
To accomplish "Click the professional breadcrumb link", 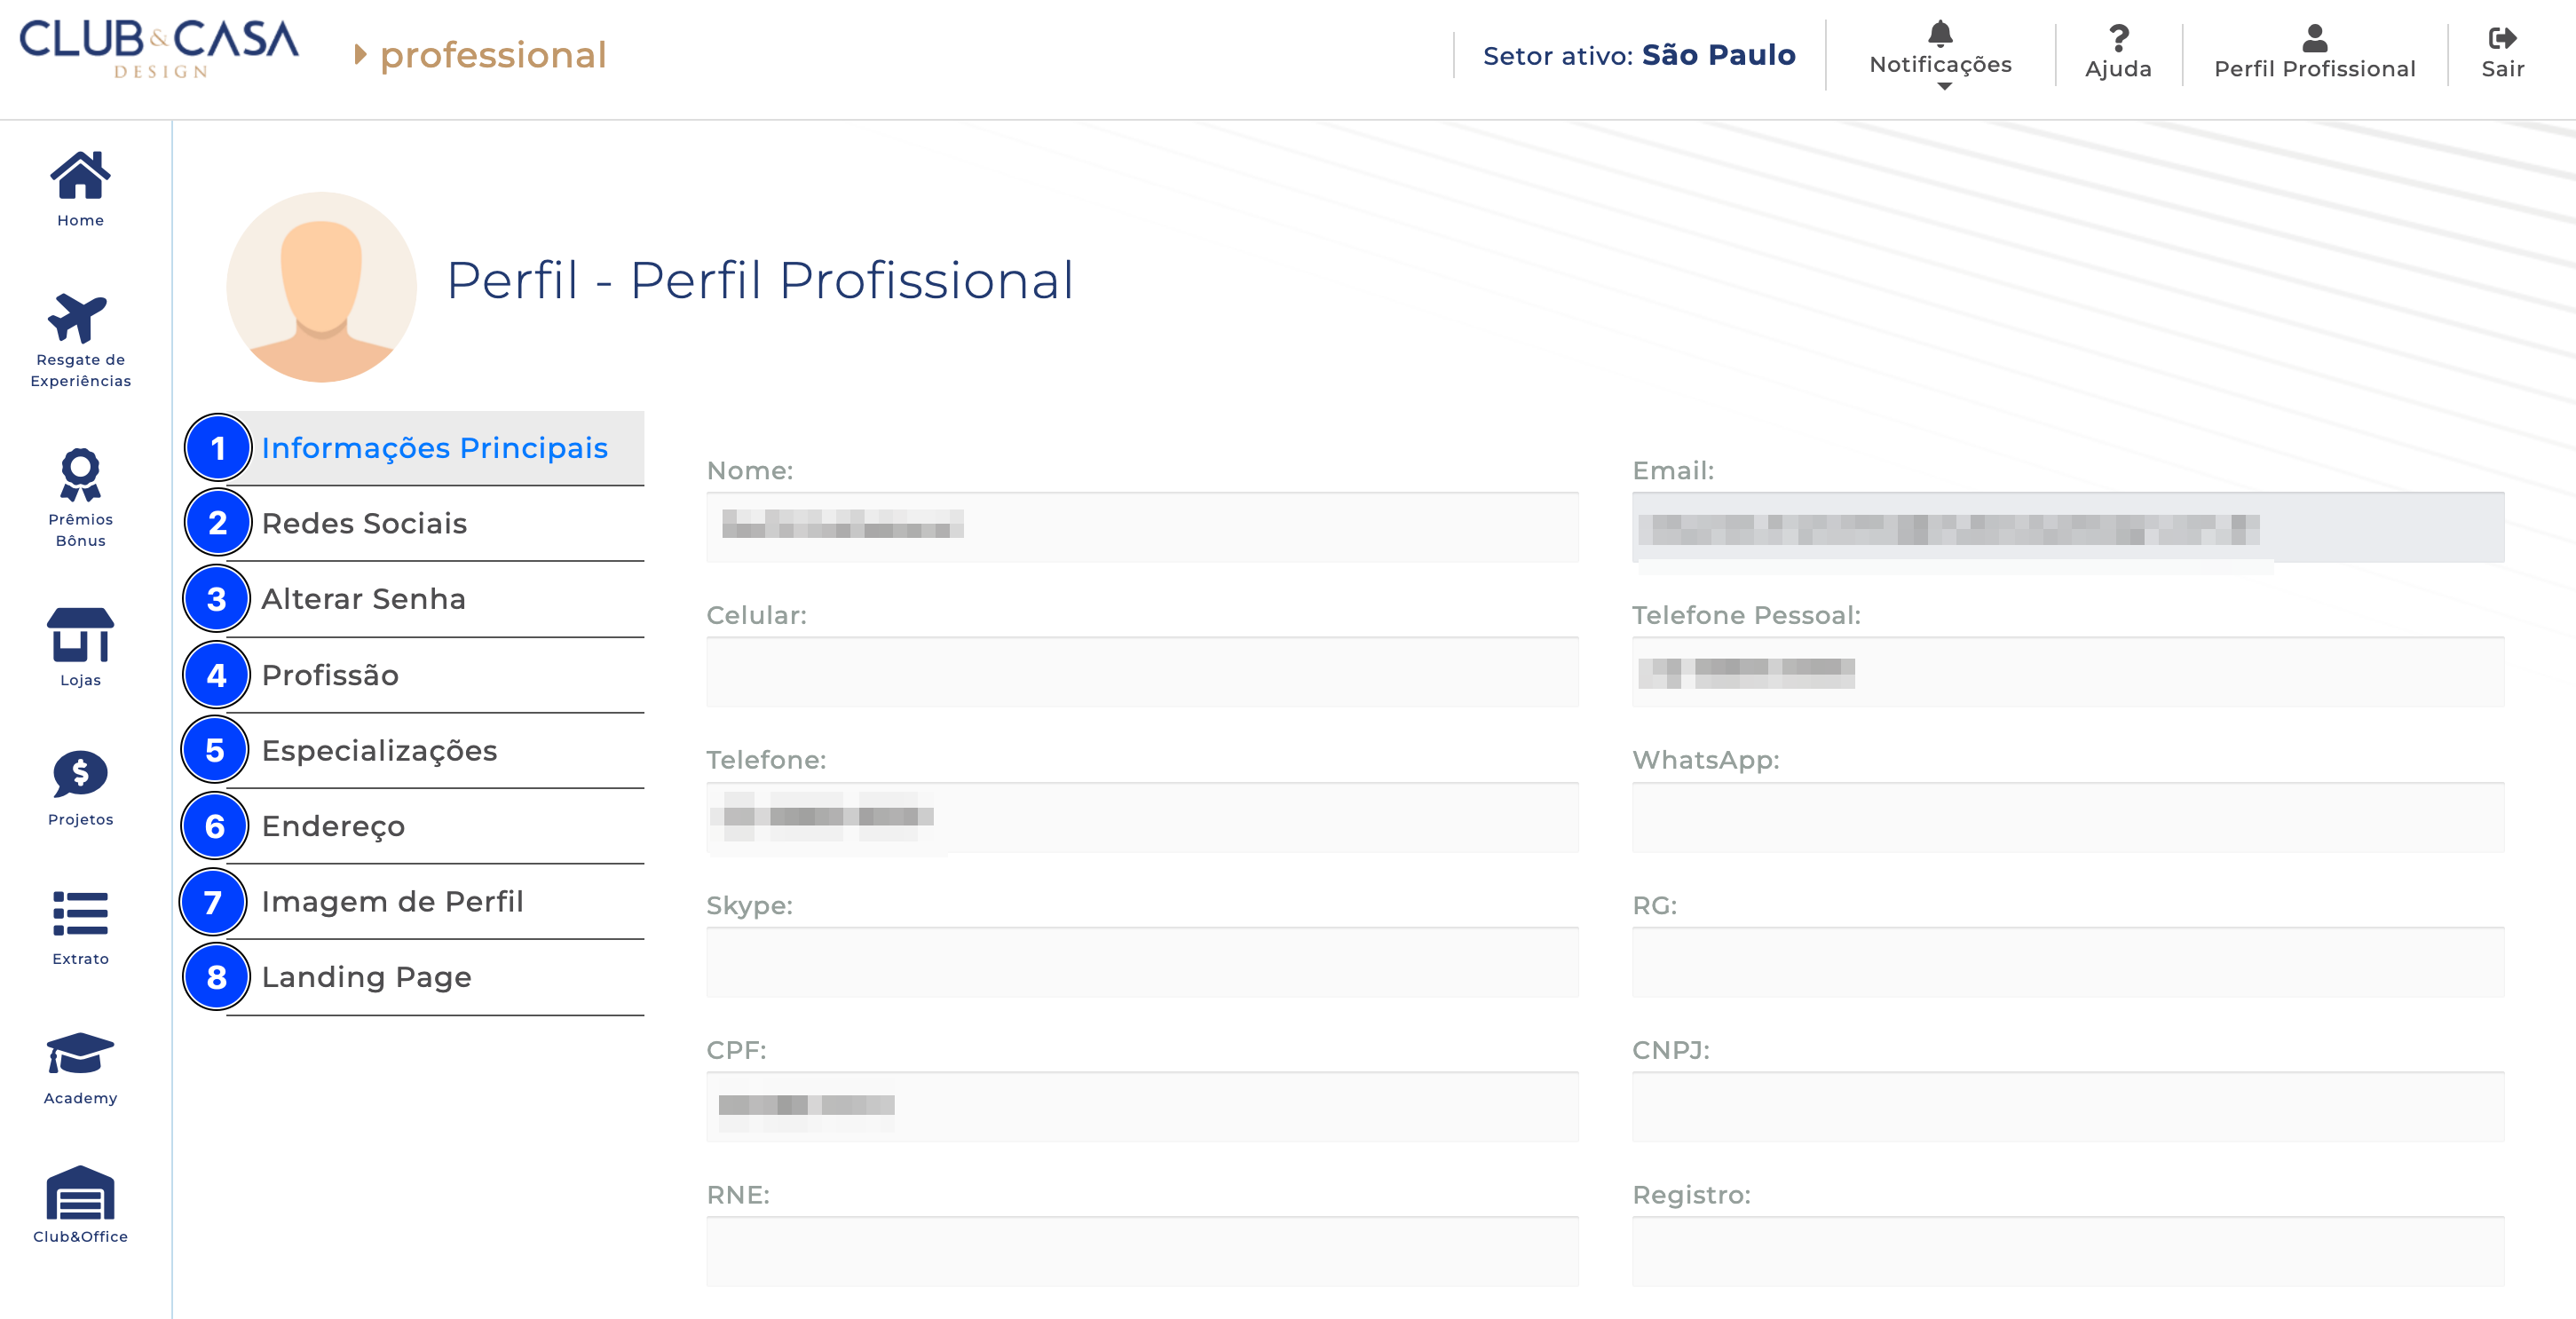I will 493,55.
